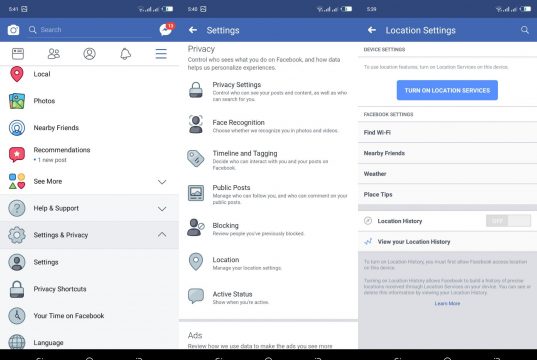Image resolution: width=537 pixels, height=360 pixels.
Task: Select 'Timeline and Tagging' title text
Action: [x=245, y=153]
